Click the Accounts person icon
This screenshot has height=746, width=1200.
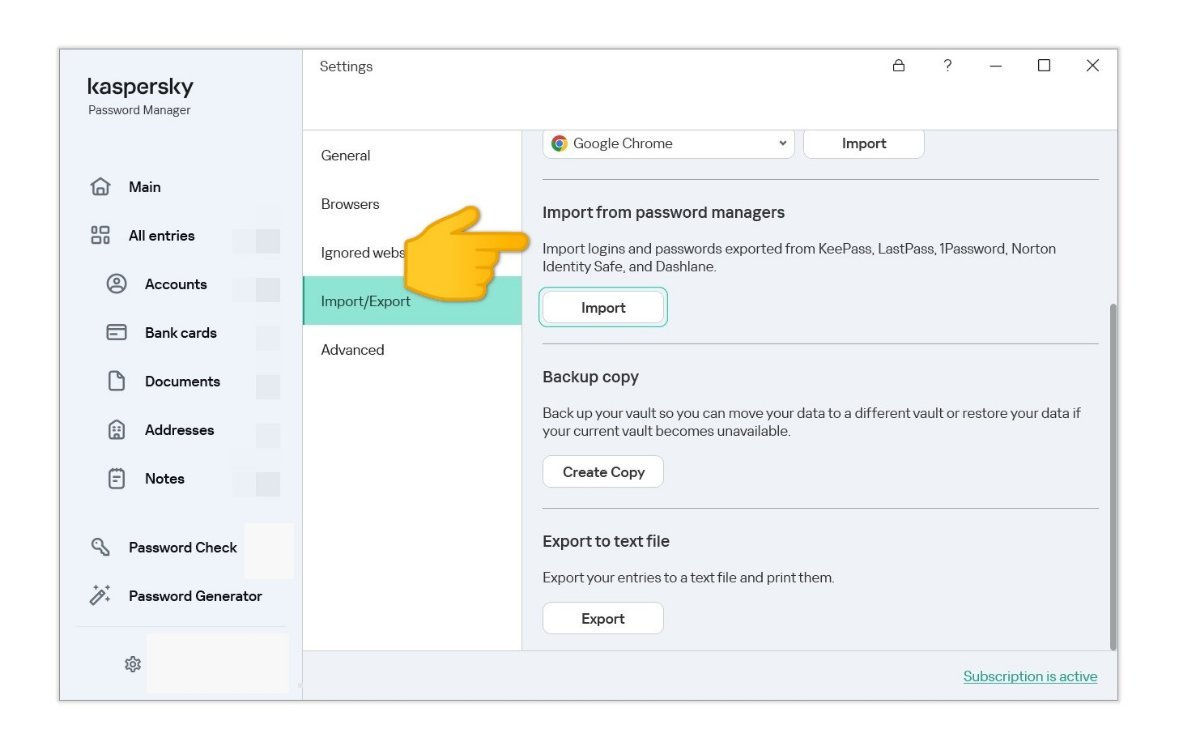[x=116, y=284]
